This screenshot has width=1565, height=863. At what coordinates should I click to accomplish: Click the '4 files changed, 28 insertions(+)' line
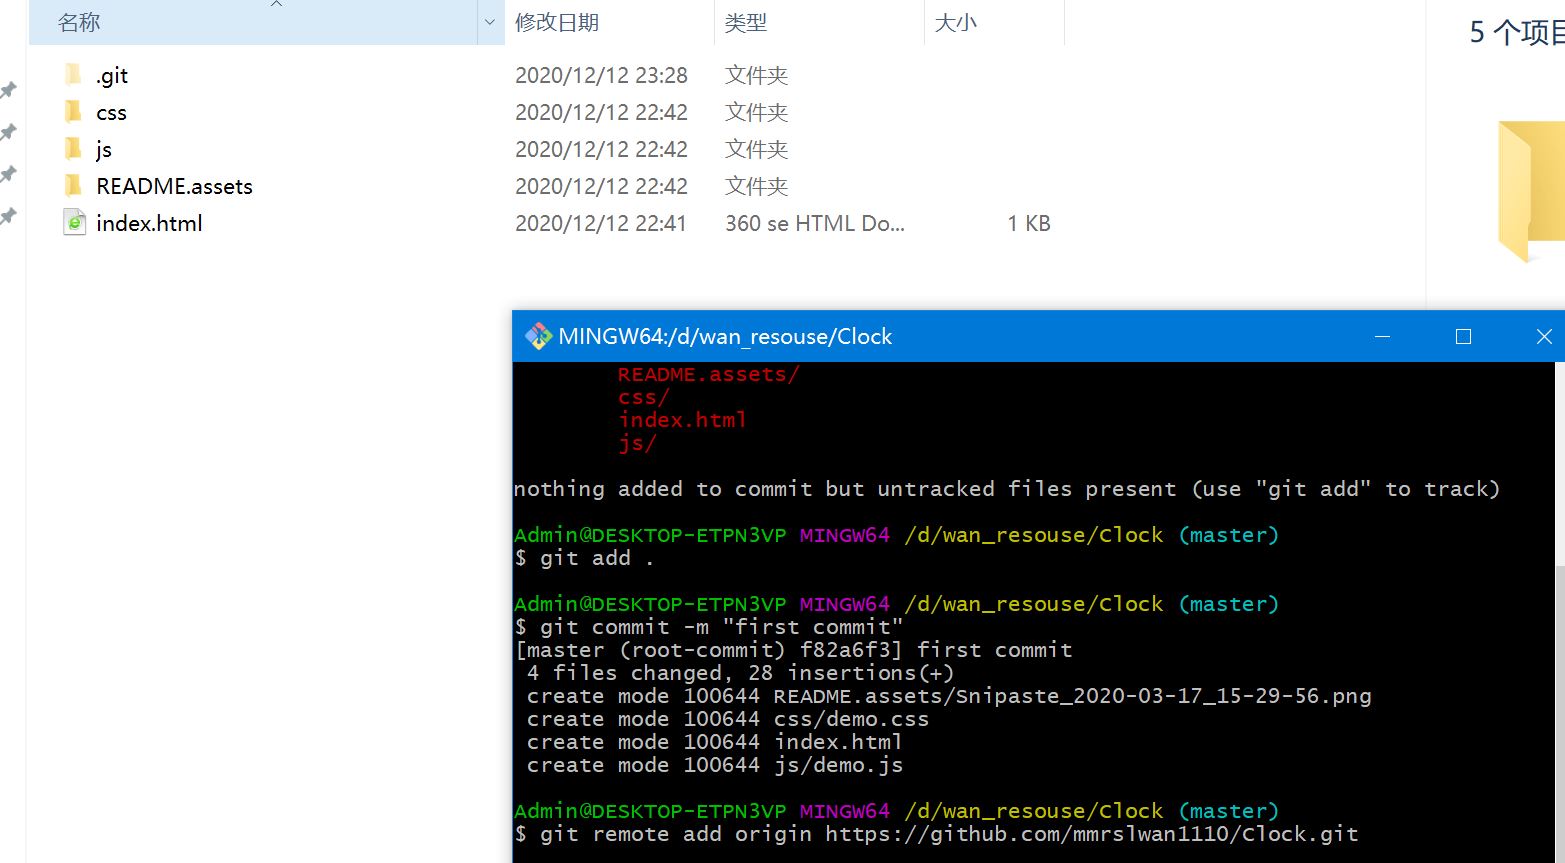(x=740, y=673)
